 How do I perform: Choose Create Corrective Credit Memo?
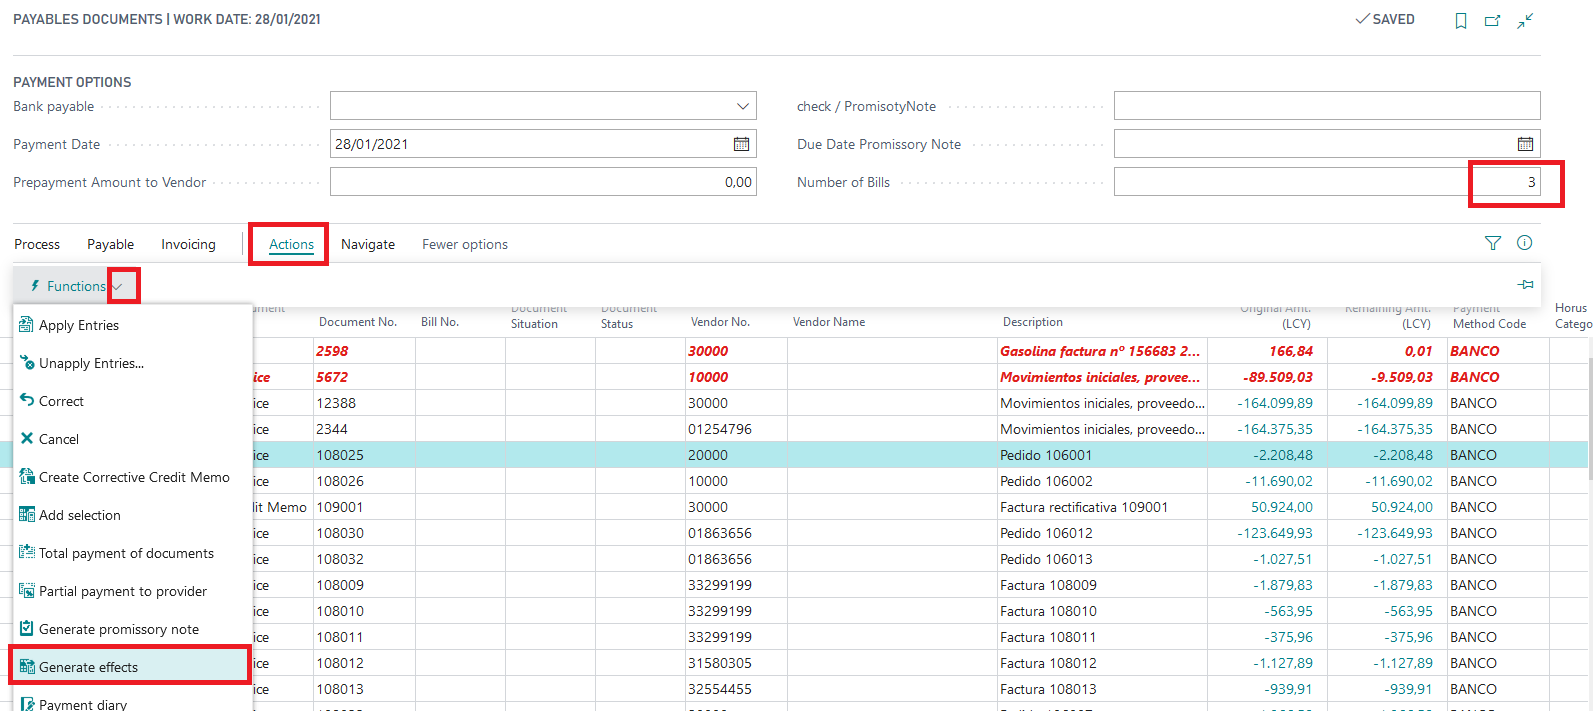pyautogui.click(x=132, y=477)
